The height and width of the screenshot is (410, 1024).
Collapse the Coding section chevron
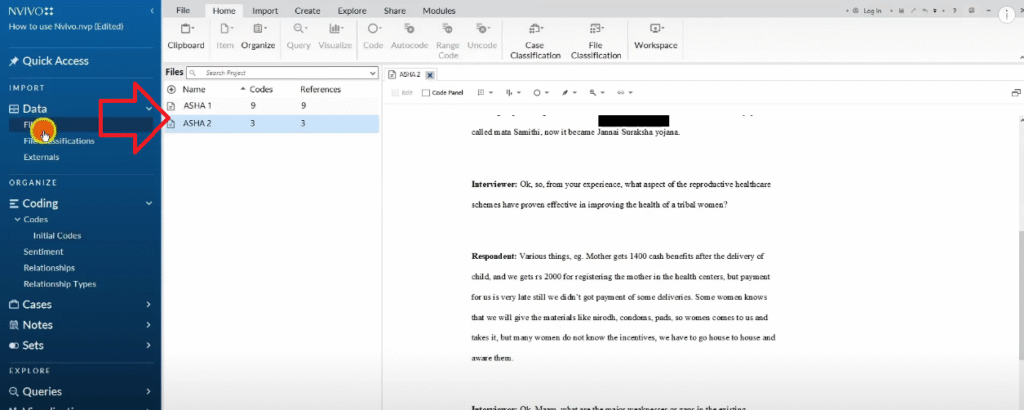pos(149,203)
